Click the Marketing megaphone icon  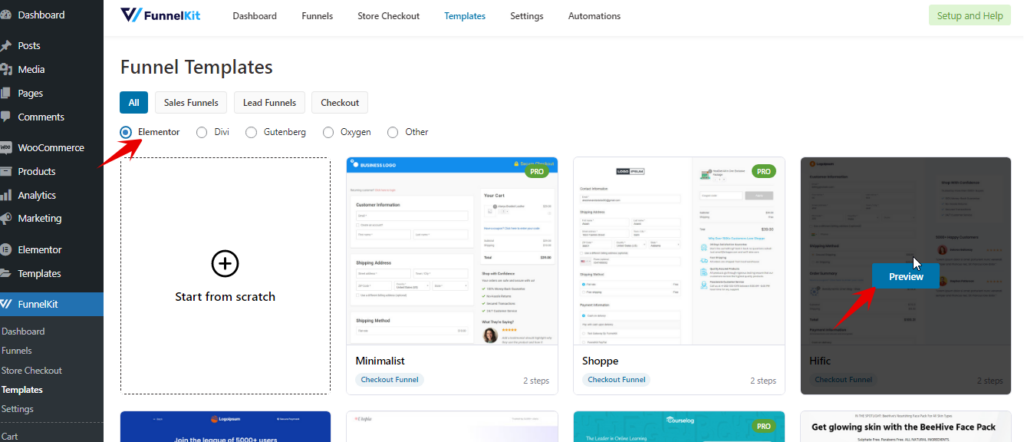point(5,218)
